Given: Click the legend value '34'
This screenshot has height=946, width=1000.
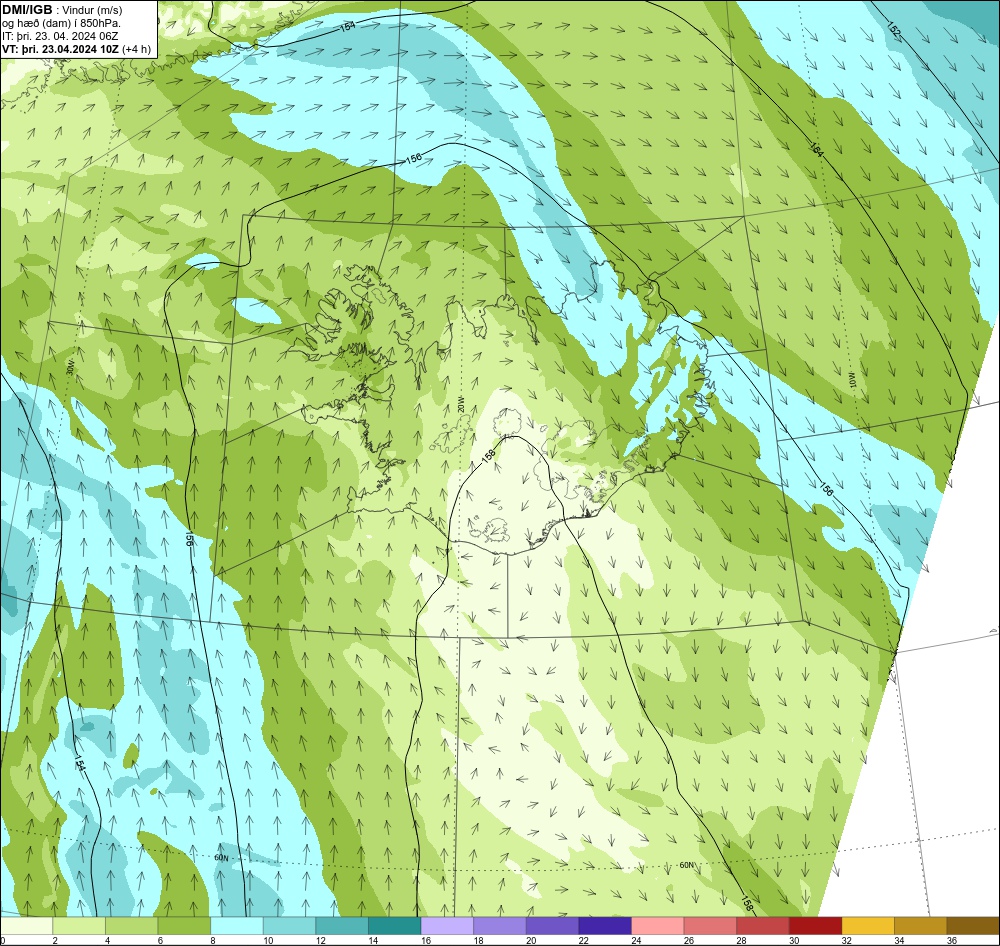Looking at the screenshot, I should tap(899, 940).
